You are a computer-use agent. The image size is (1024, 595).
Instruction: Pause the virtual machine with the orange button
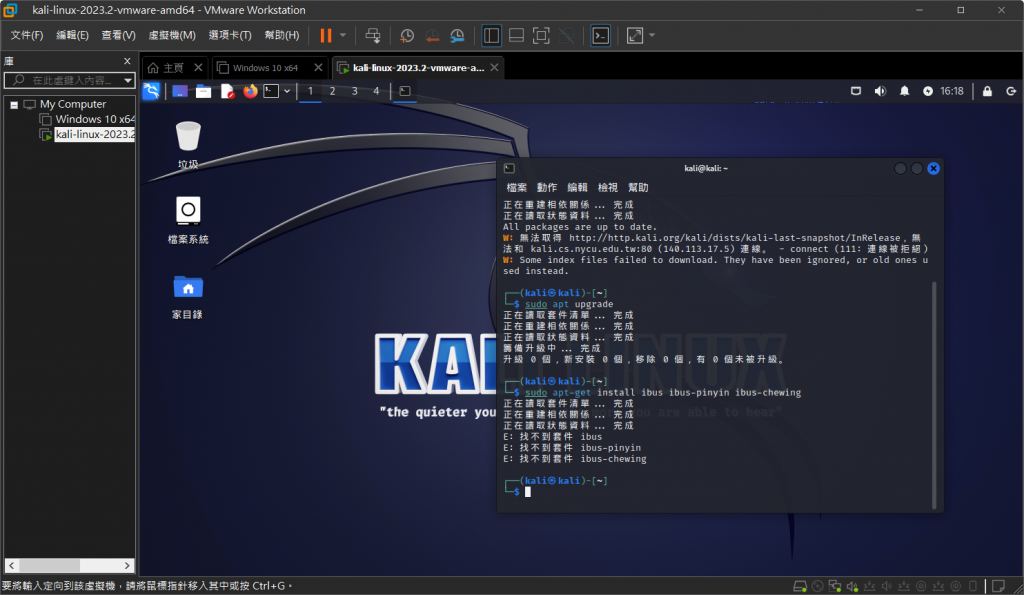pos(325,35)
